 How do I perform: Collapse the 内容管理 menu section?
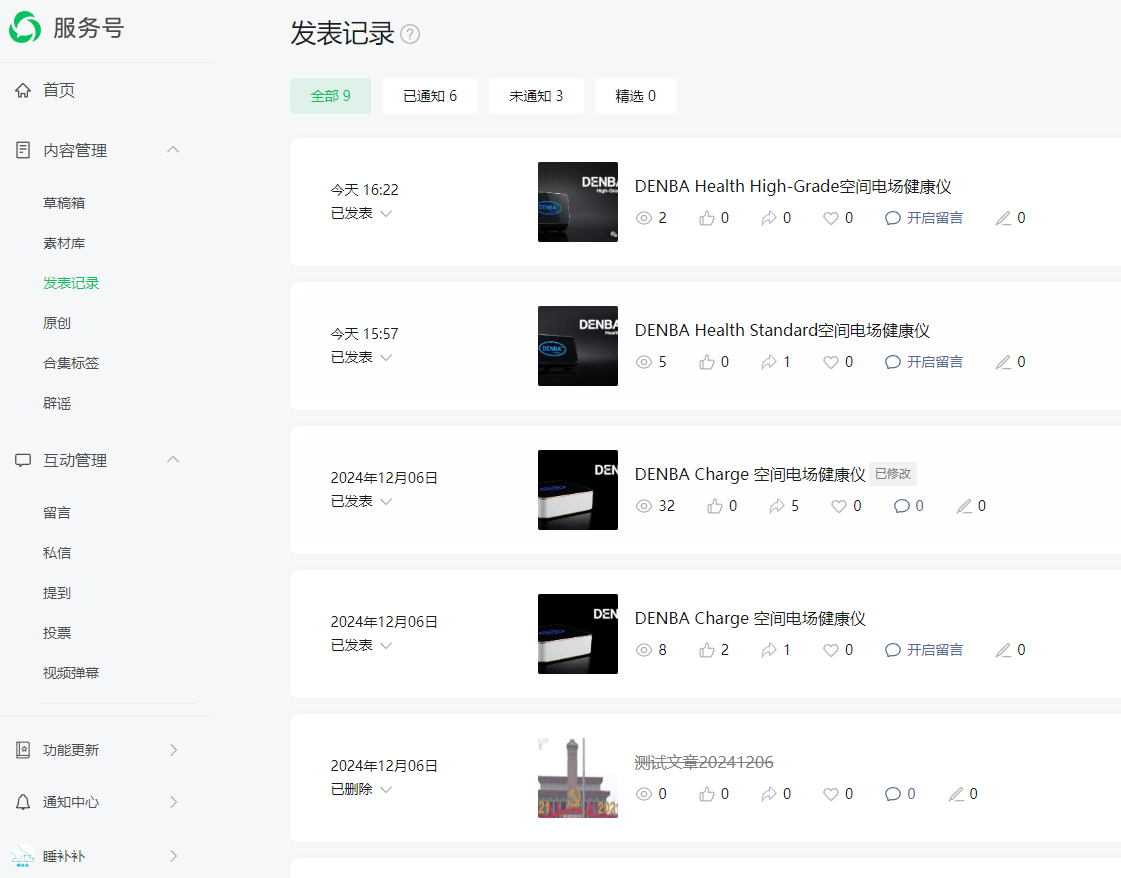pos(173,150)
